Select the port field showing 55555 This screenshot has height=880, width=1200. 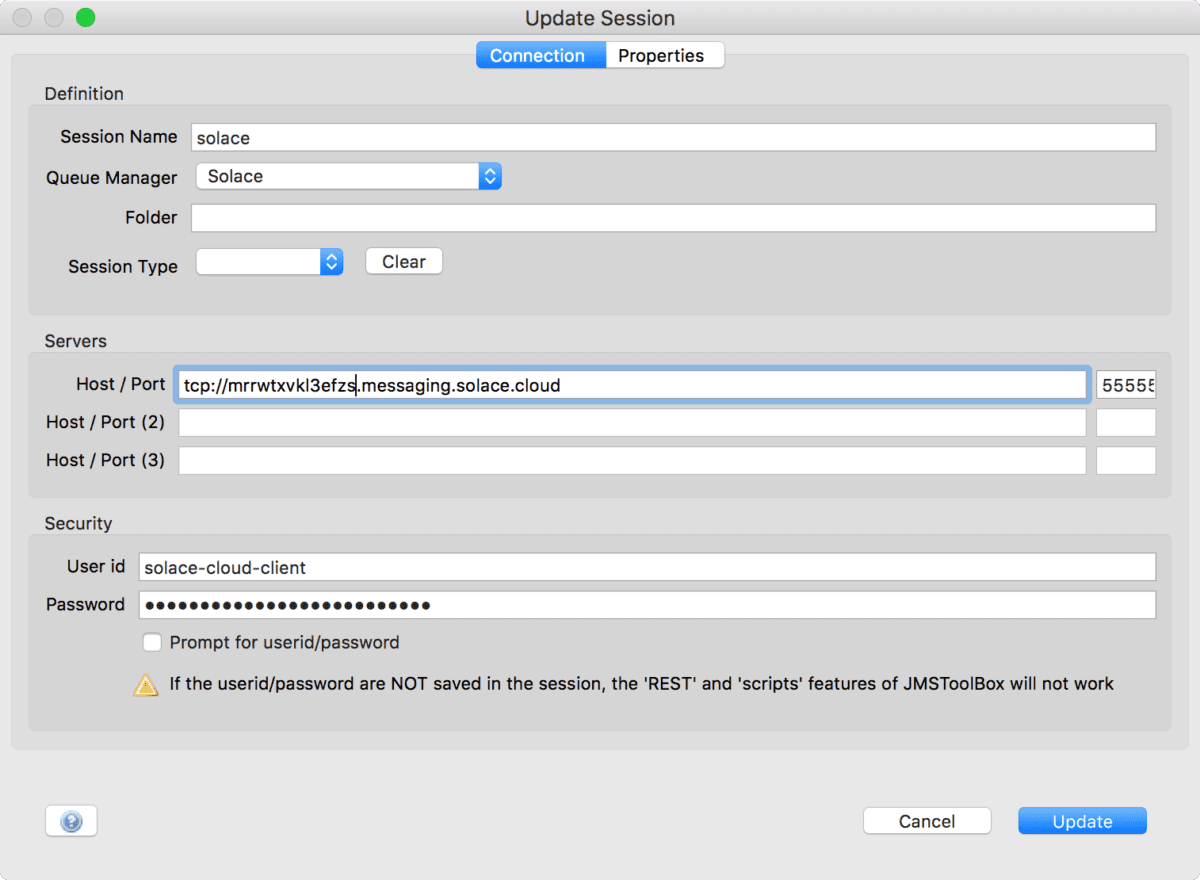pyautogui.click(x=1127, y=384)
